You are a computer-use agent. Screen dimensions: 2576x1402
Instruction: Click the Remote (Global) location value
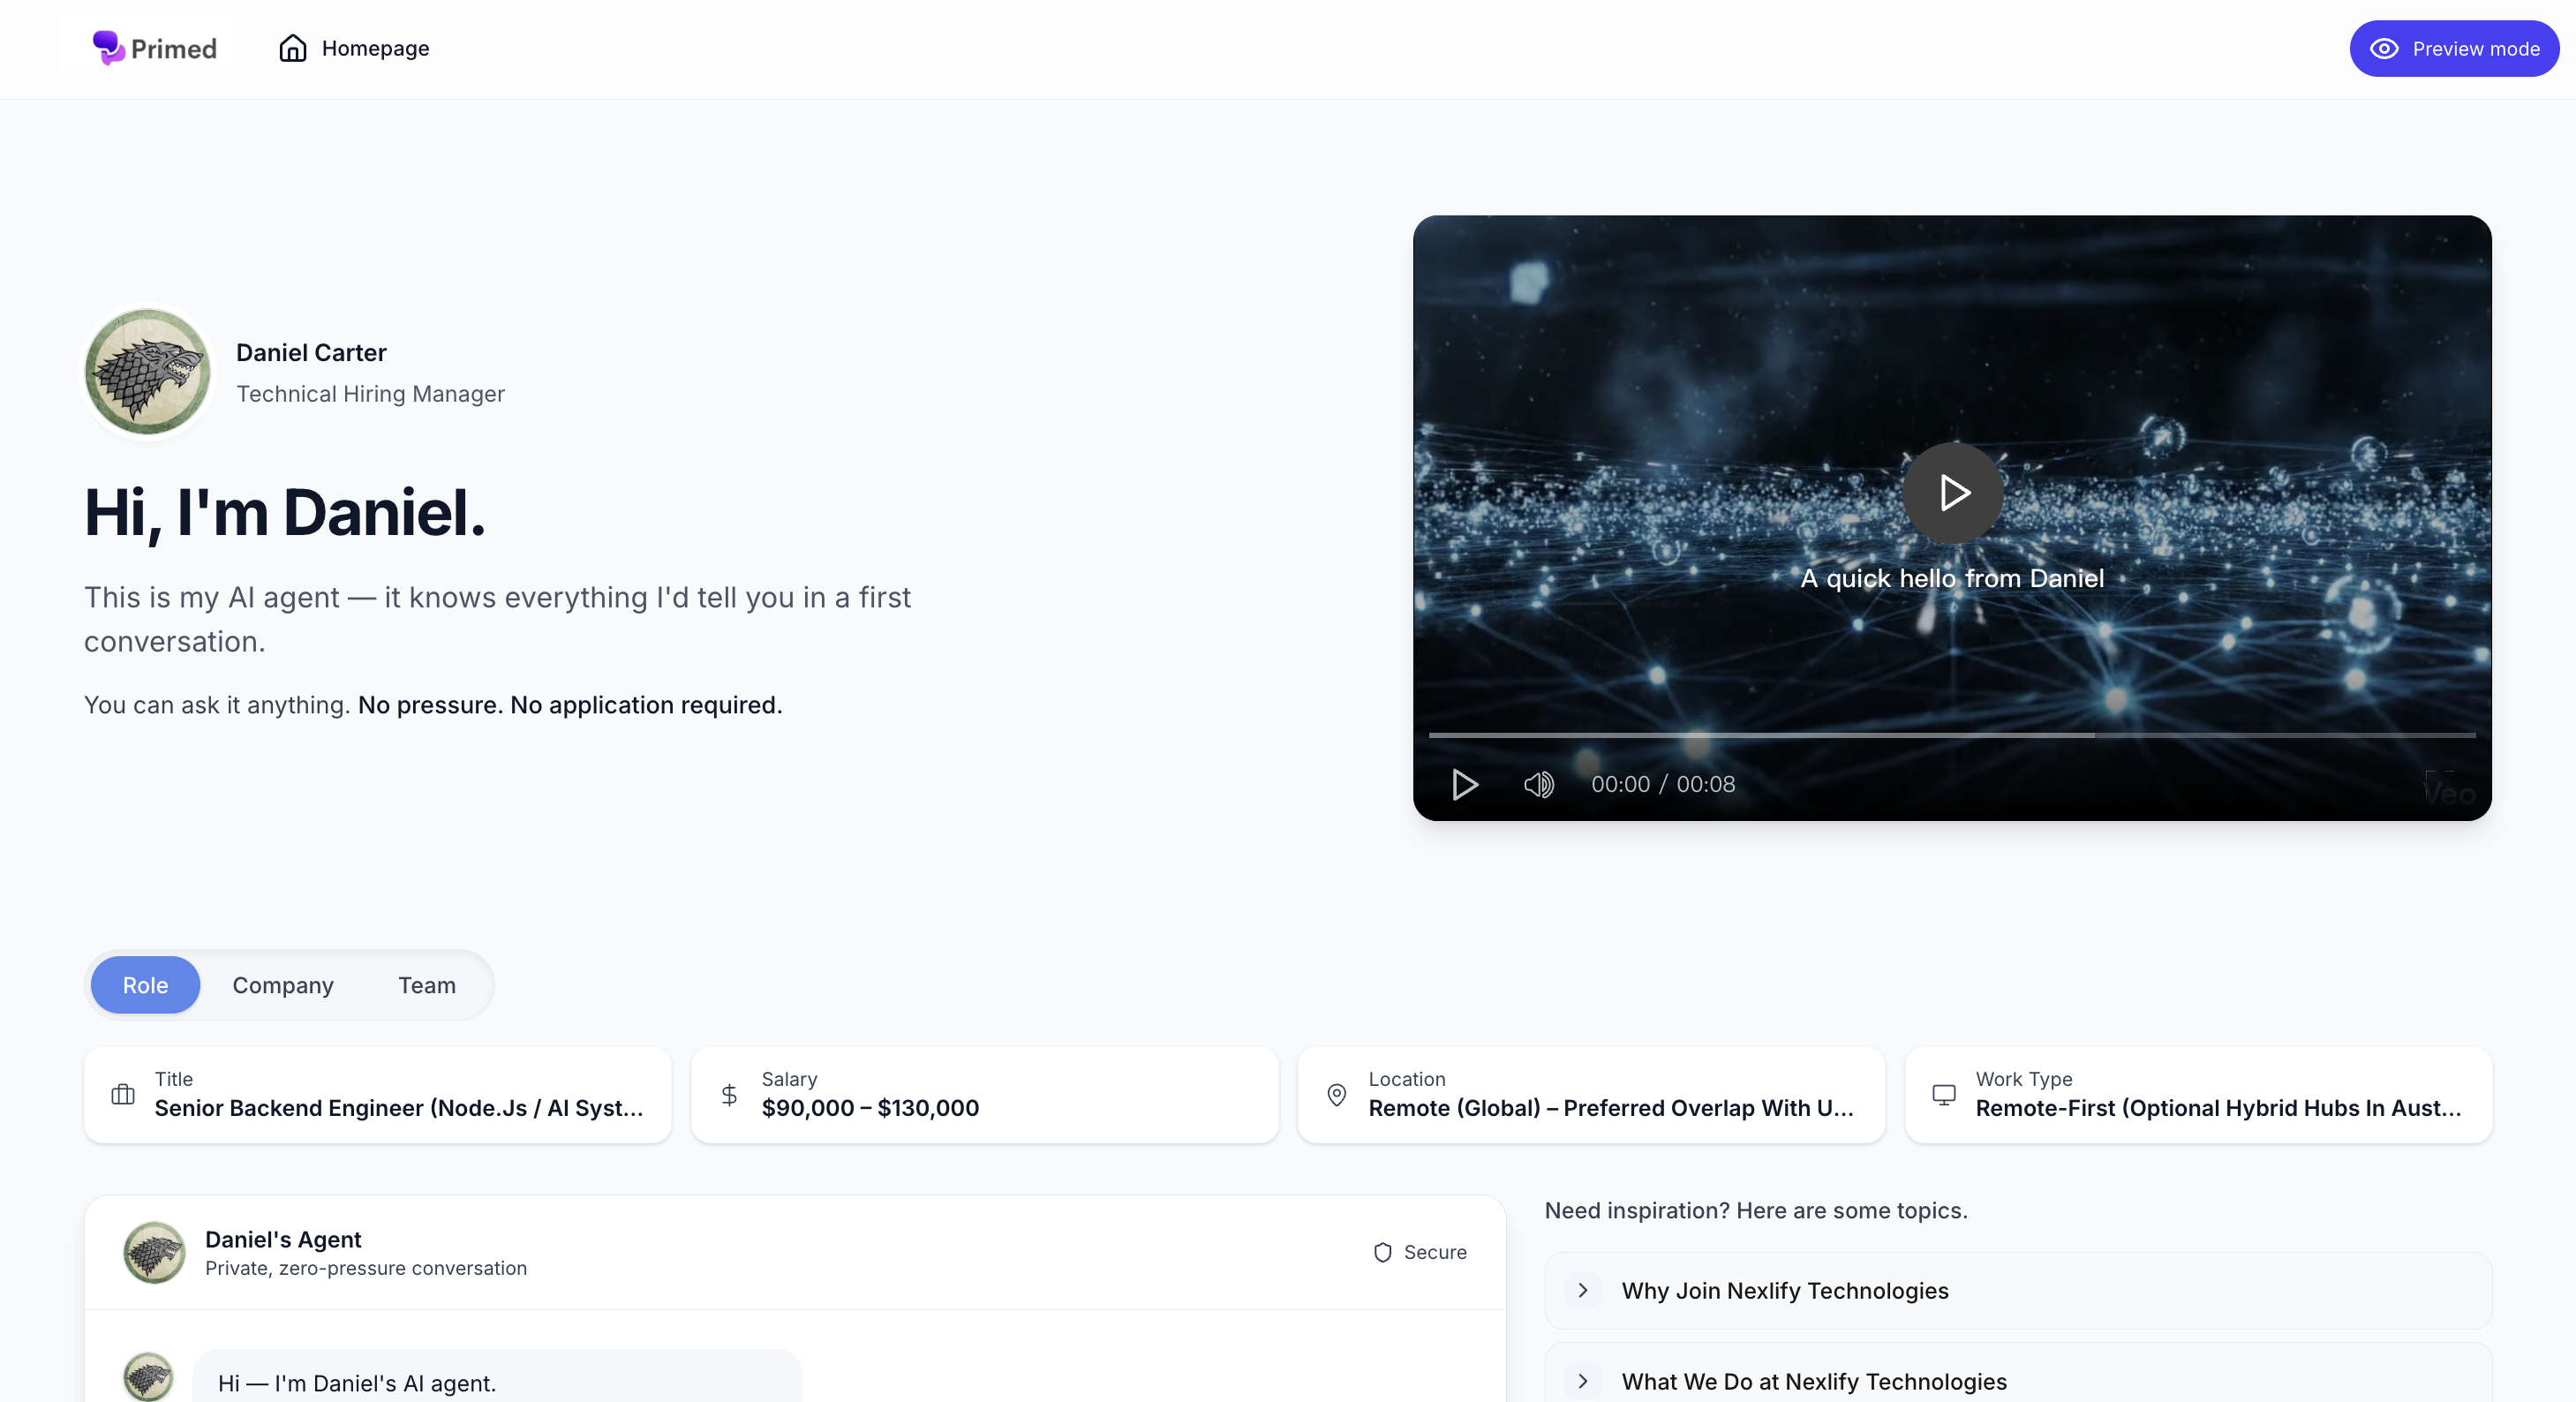click(x=1611, y=1108)
